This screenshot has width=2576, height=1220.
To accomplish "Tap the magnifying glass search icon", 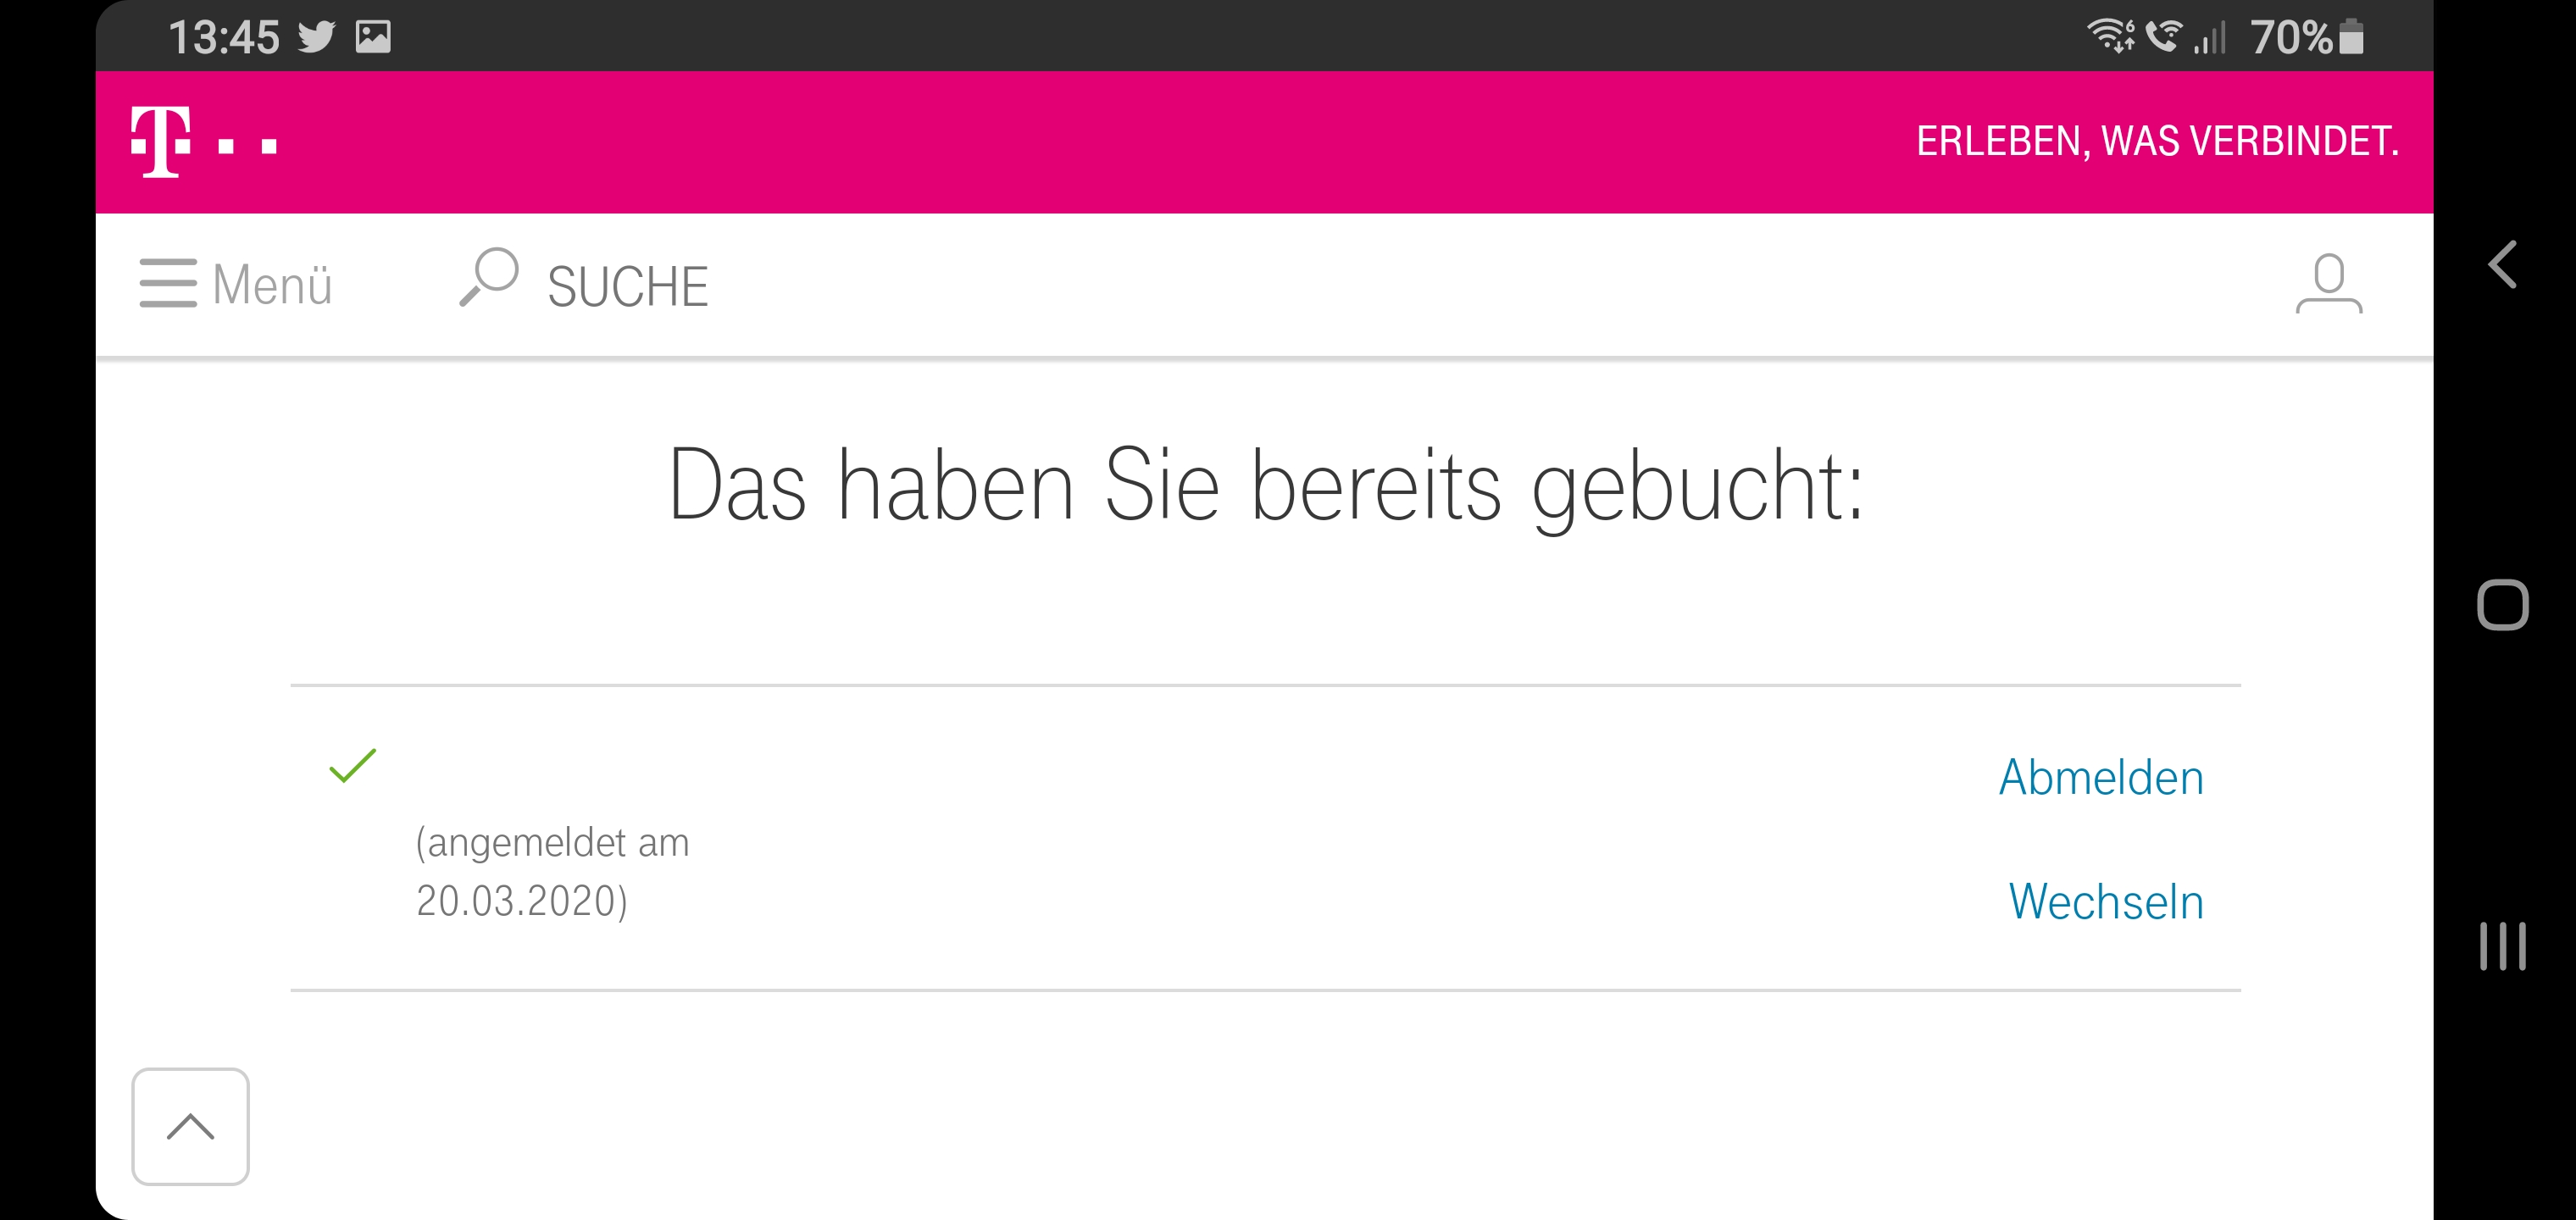I will [x=489, y=277].
